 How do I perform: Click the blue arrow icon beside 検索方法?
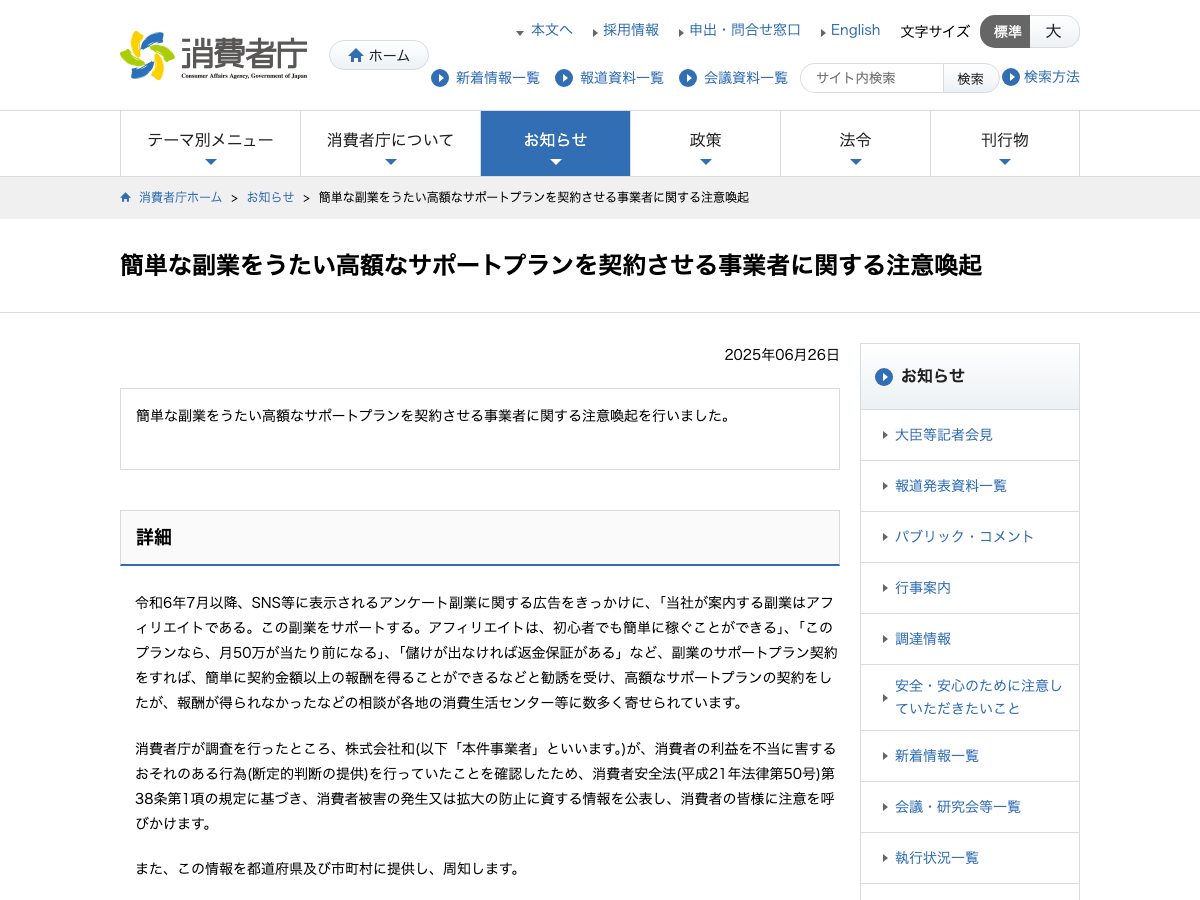point(1011,77)
